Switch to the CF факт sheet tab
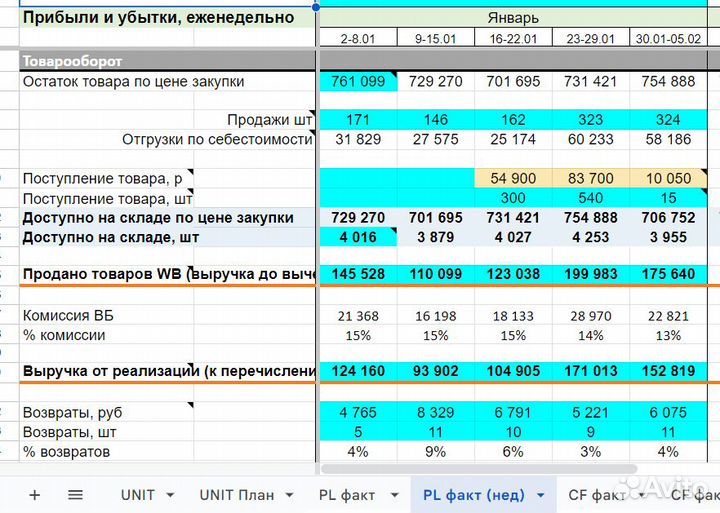The width and height of the screenshot is (720, 513). pos(597,495)
